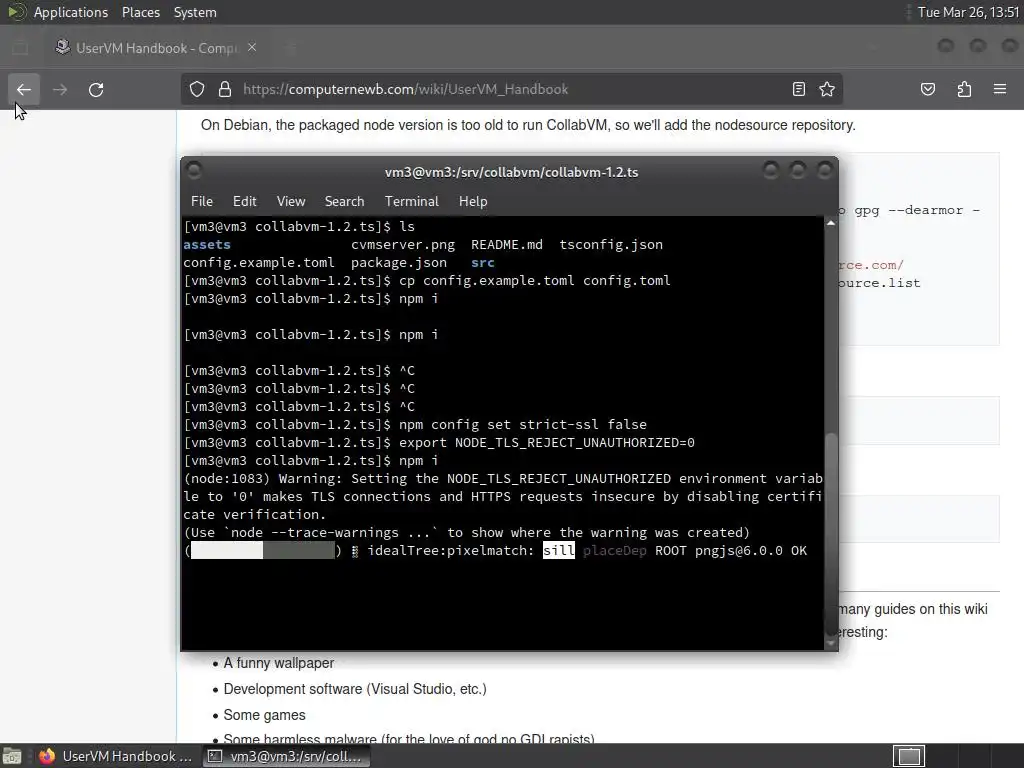Click 'config.example.toml' in ls output
1024x768 pixels.
point(259,263)
